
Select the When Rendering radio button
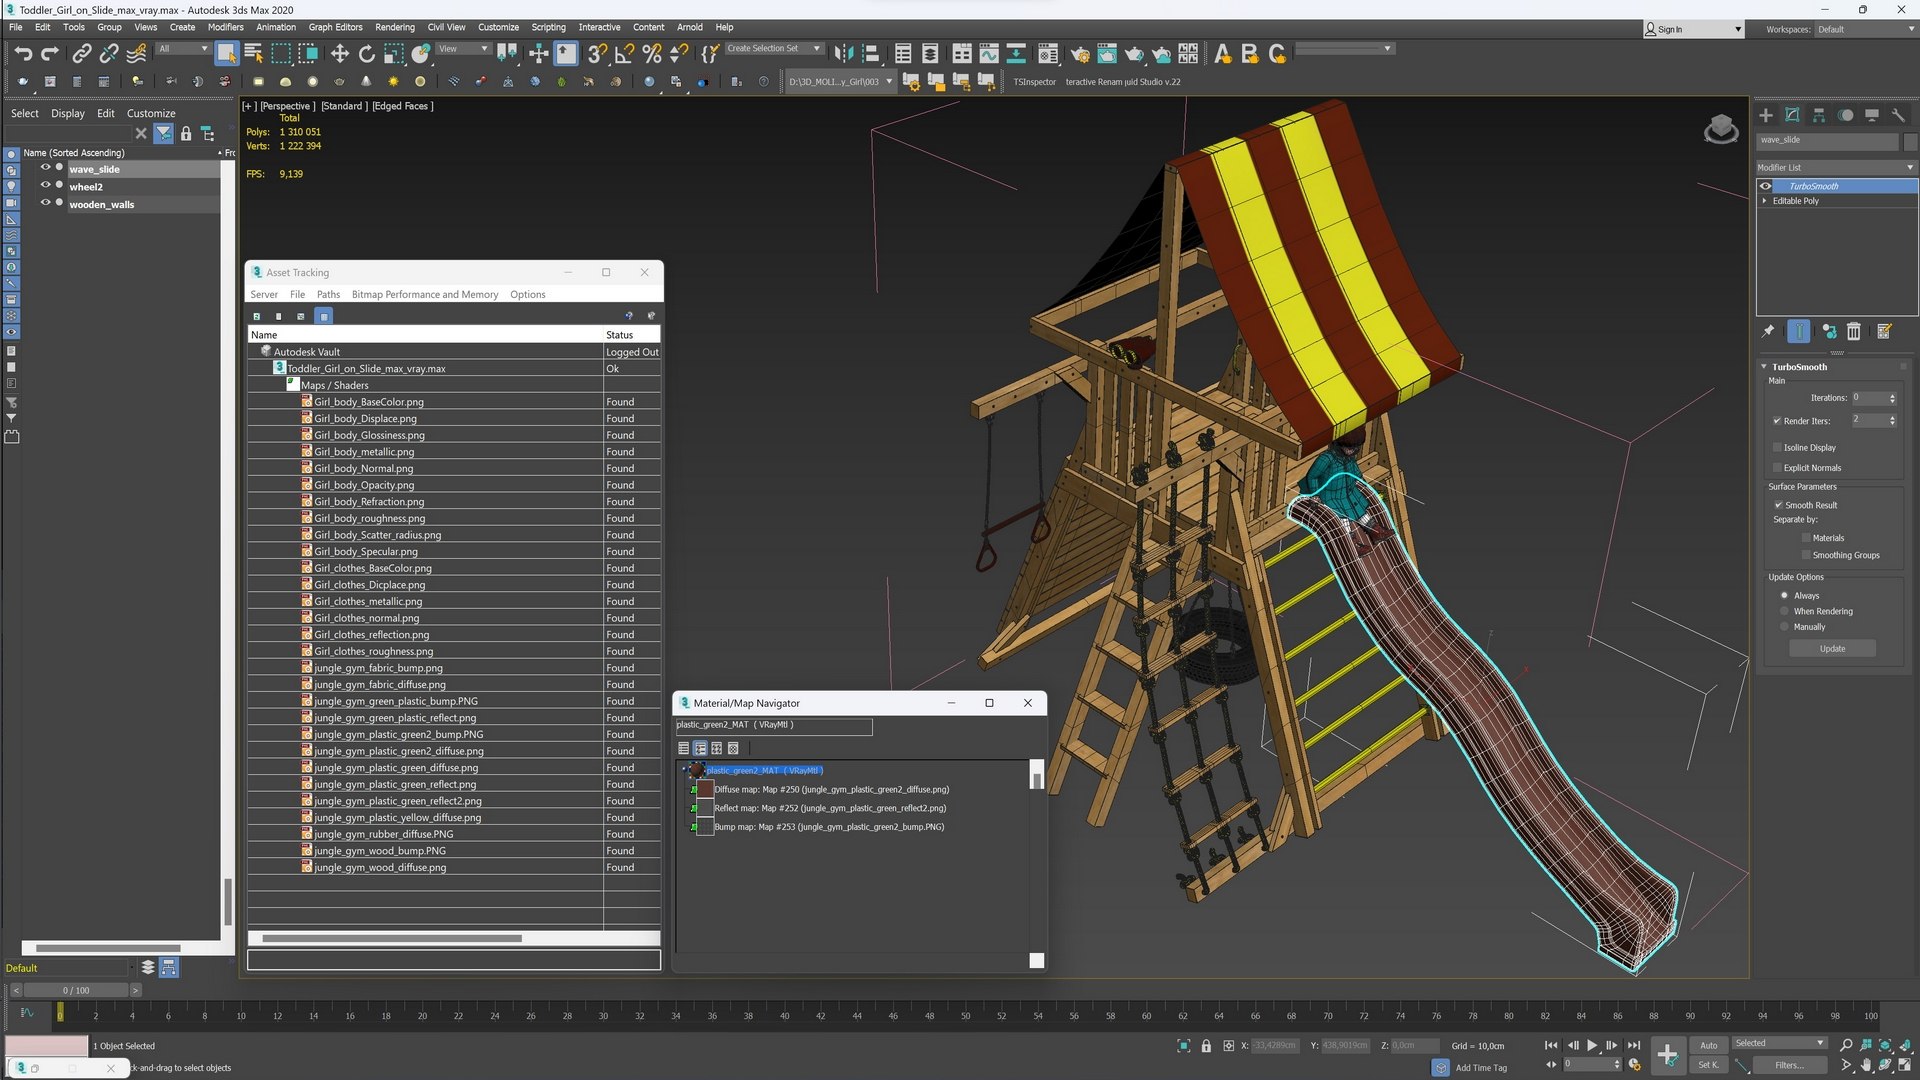[1784, 611]
